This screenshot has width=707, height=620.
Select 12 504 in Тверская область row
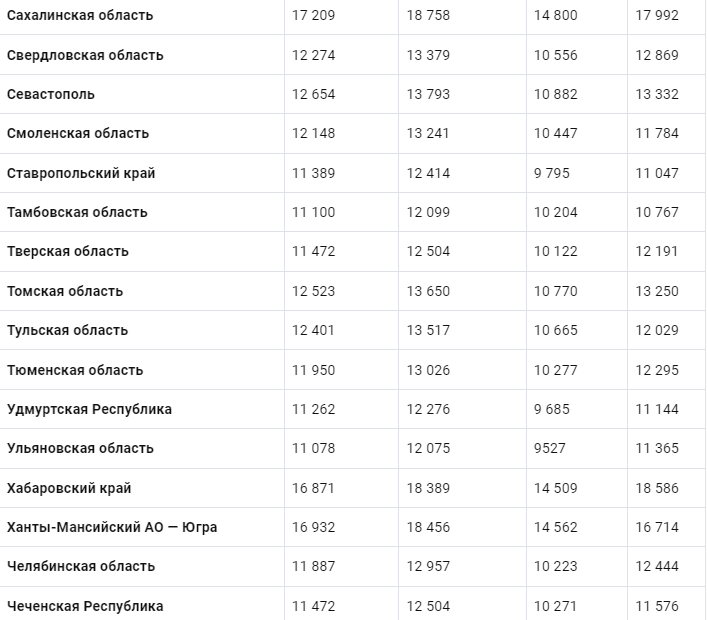coord(428,252)
